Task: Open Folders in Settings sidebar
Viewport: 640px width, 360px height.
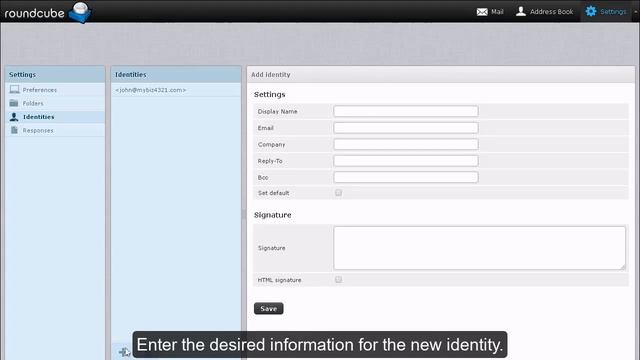Action: pos(55,103)
